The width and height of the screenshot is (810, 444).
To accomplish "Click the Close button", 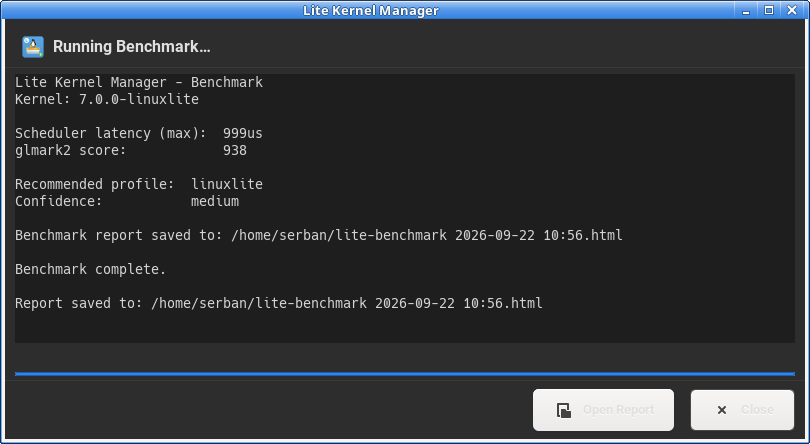I will (x=742, y=410).
